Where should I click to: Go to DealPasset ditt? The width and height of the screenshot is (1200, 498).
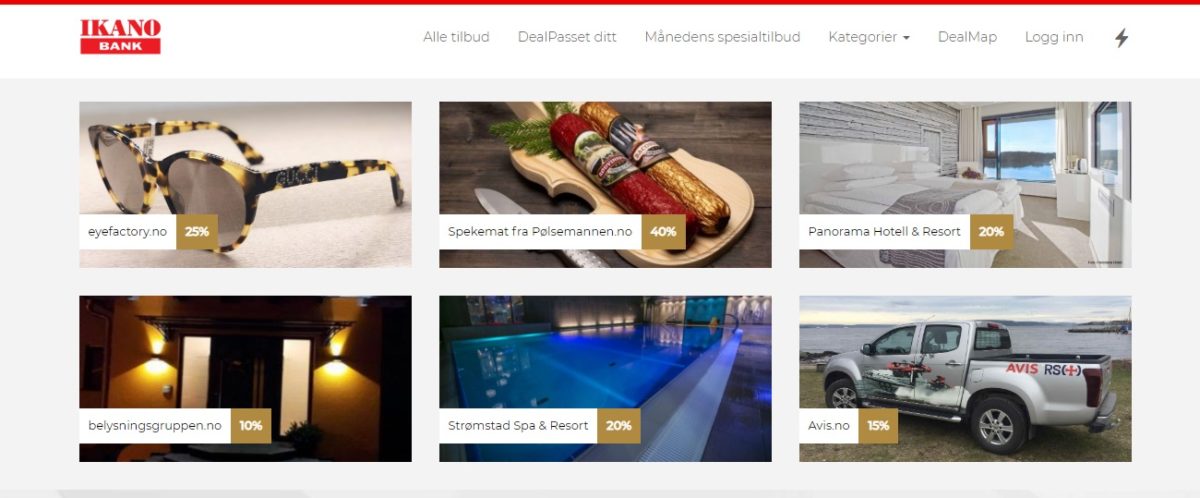pyautogui.click(x=567, y=37)
